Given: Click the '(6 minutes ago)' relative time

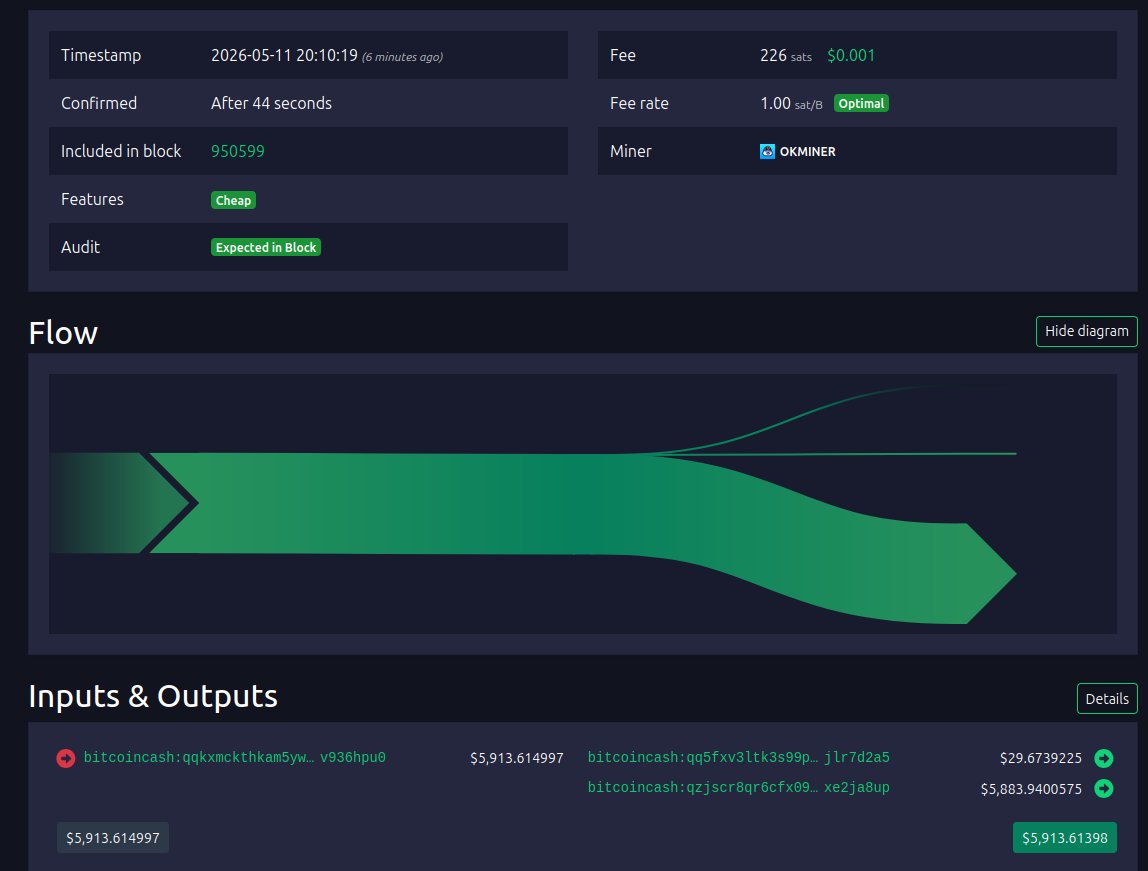Looking at the screenshot, I should (x=403, y=57).
